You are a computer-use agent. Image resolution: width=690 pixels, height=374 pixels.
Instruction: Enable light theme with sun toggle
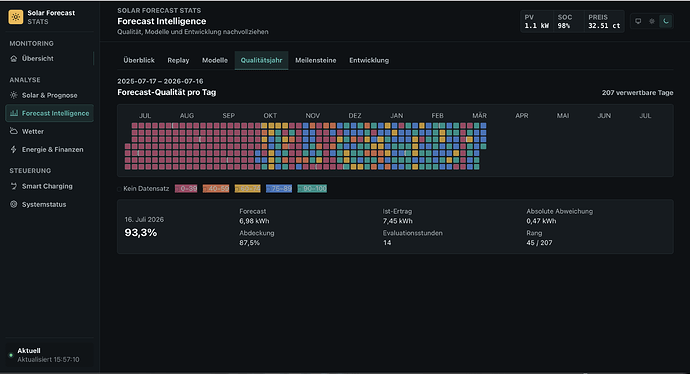click(652, 21)
